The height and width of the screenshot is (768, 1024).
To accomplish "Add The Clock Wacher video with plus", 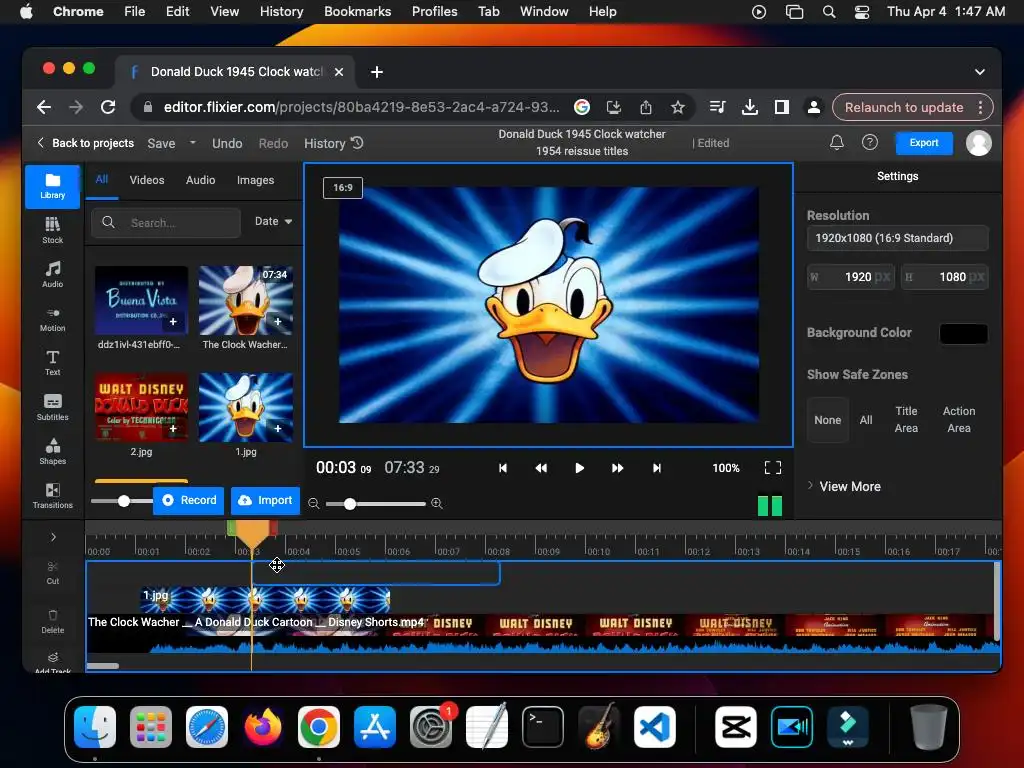I will pyautogui.click(x=278, y=321).
